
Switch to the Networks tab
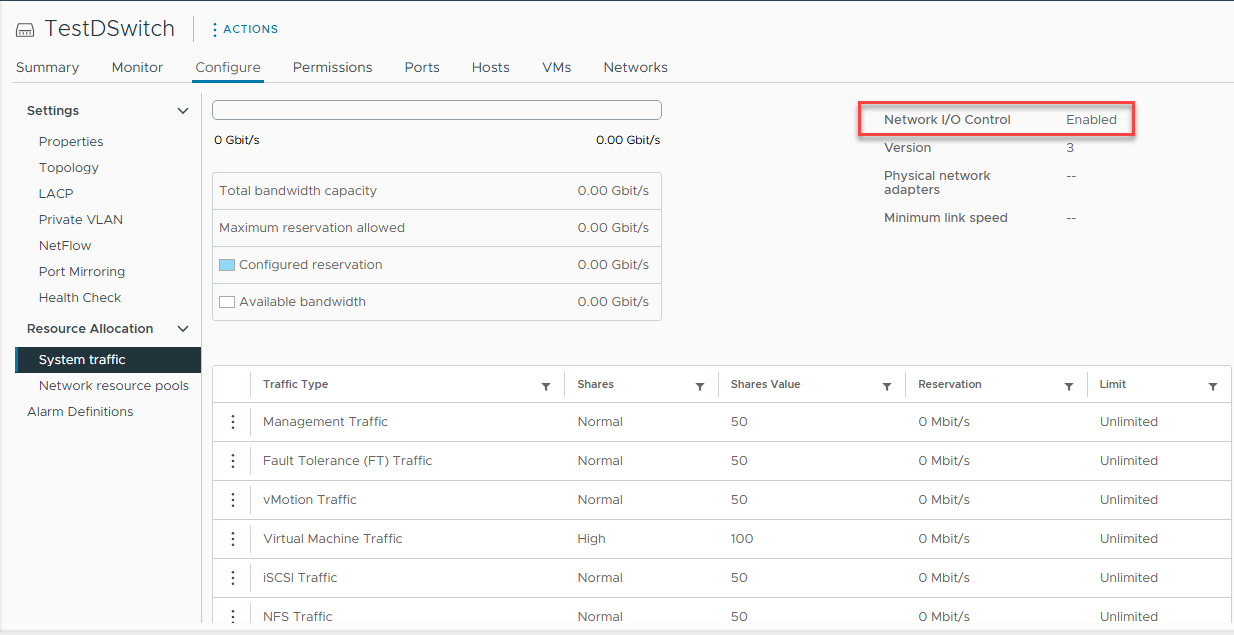pos(635,67)
